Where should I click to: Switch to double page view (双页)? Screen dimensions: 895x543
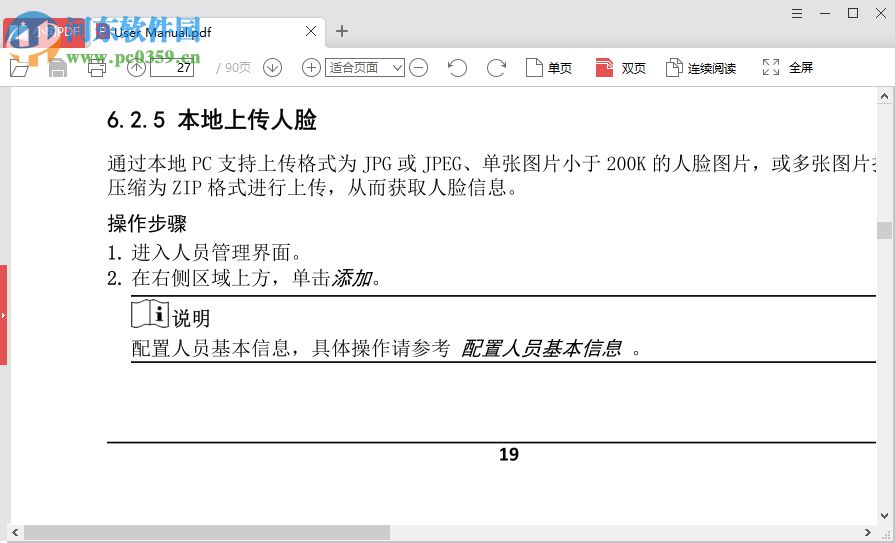(x=620, y=68)
